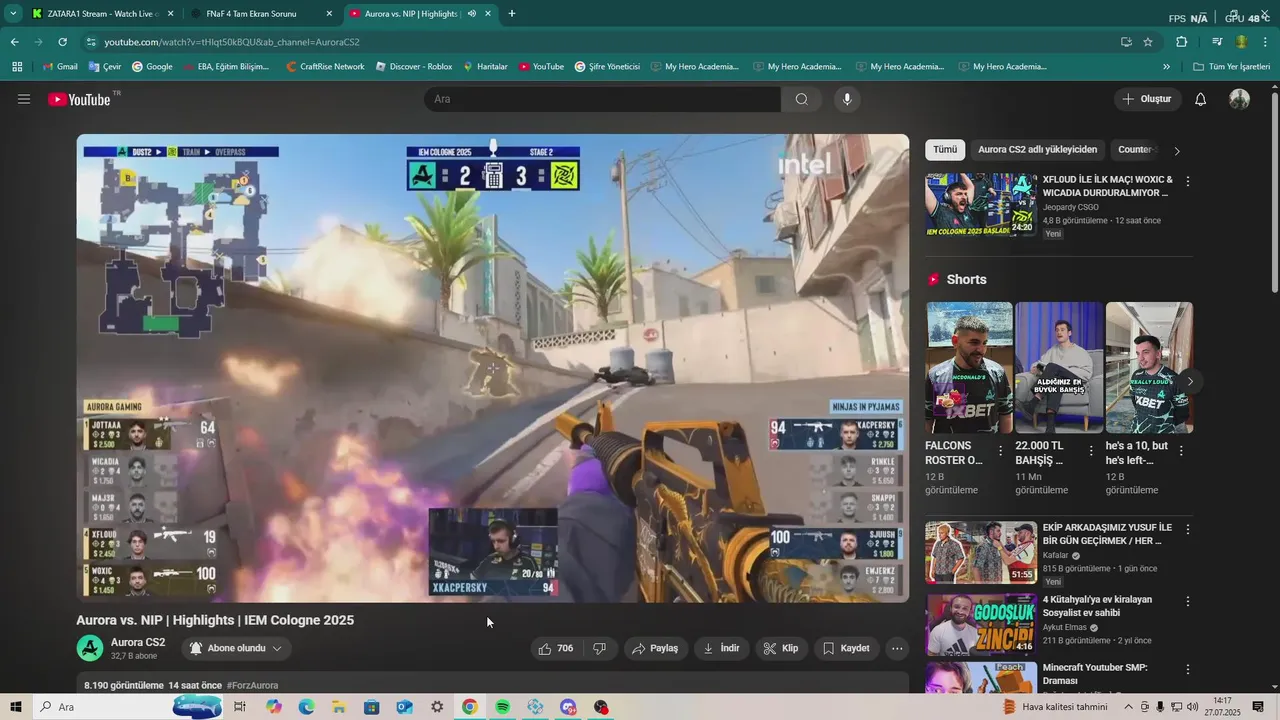Open more actions menu below video

click(x=897, y=648)
